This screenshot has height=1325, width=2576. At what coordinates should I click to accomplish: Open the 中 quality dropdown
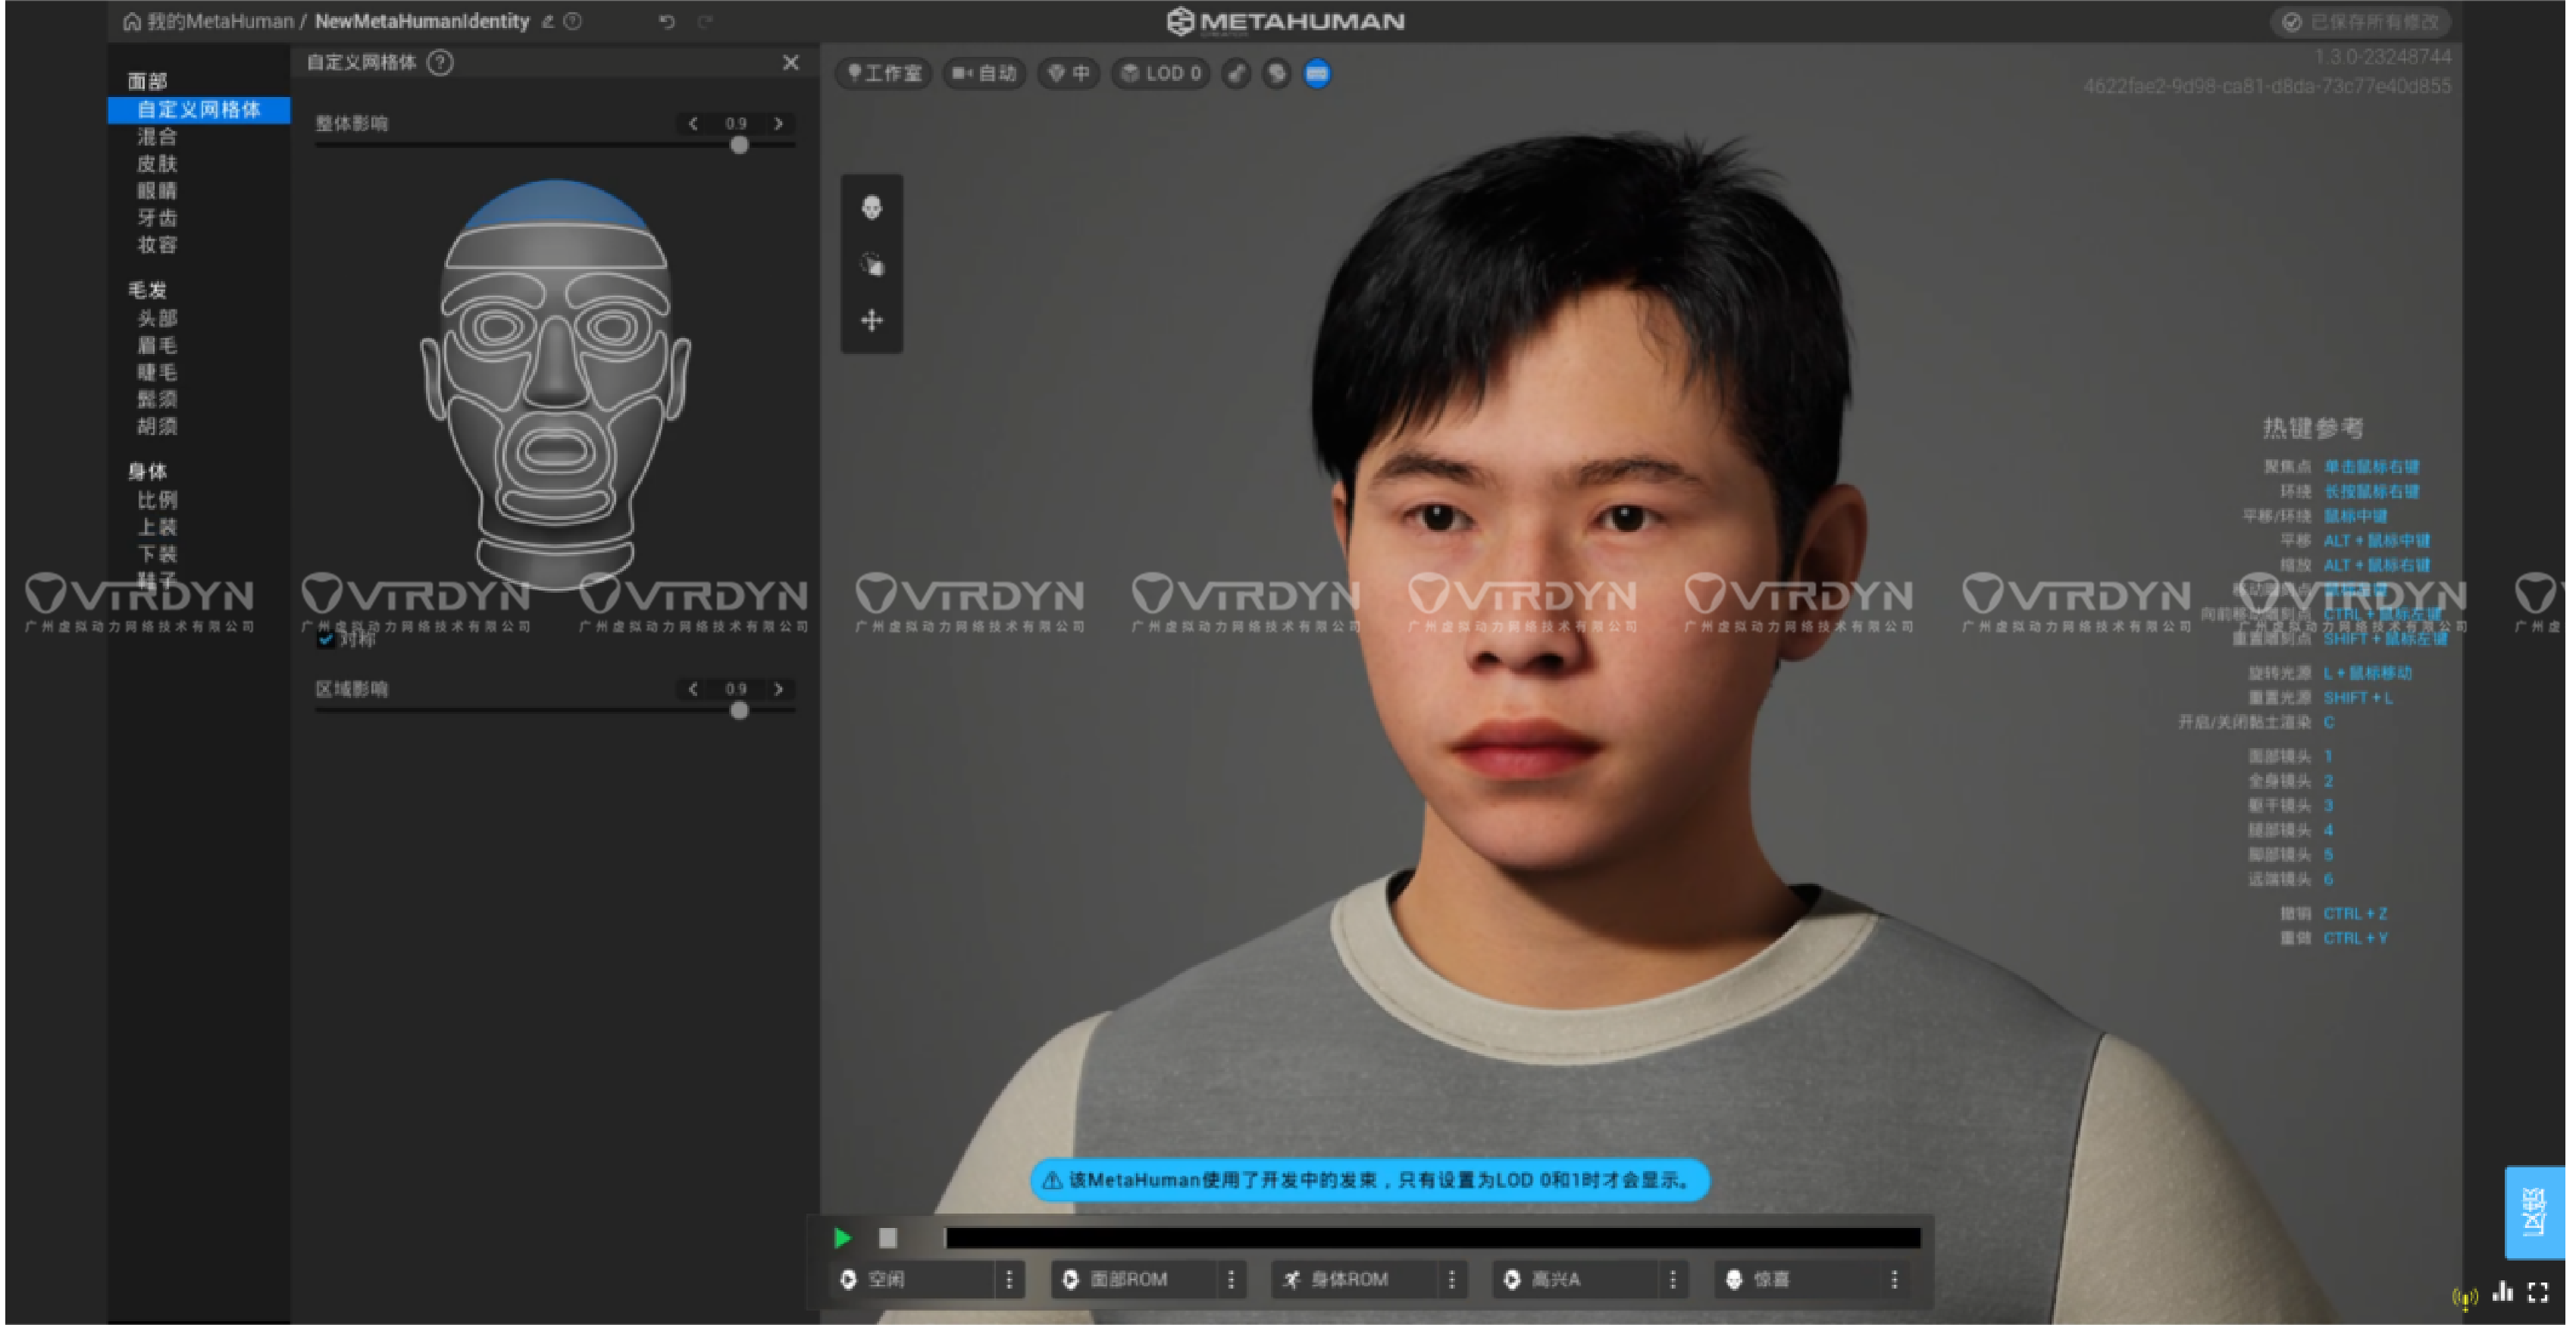(1068, 73)
